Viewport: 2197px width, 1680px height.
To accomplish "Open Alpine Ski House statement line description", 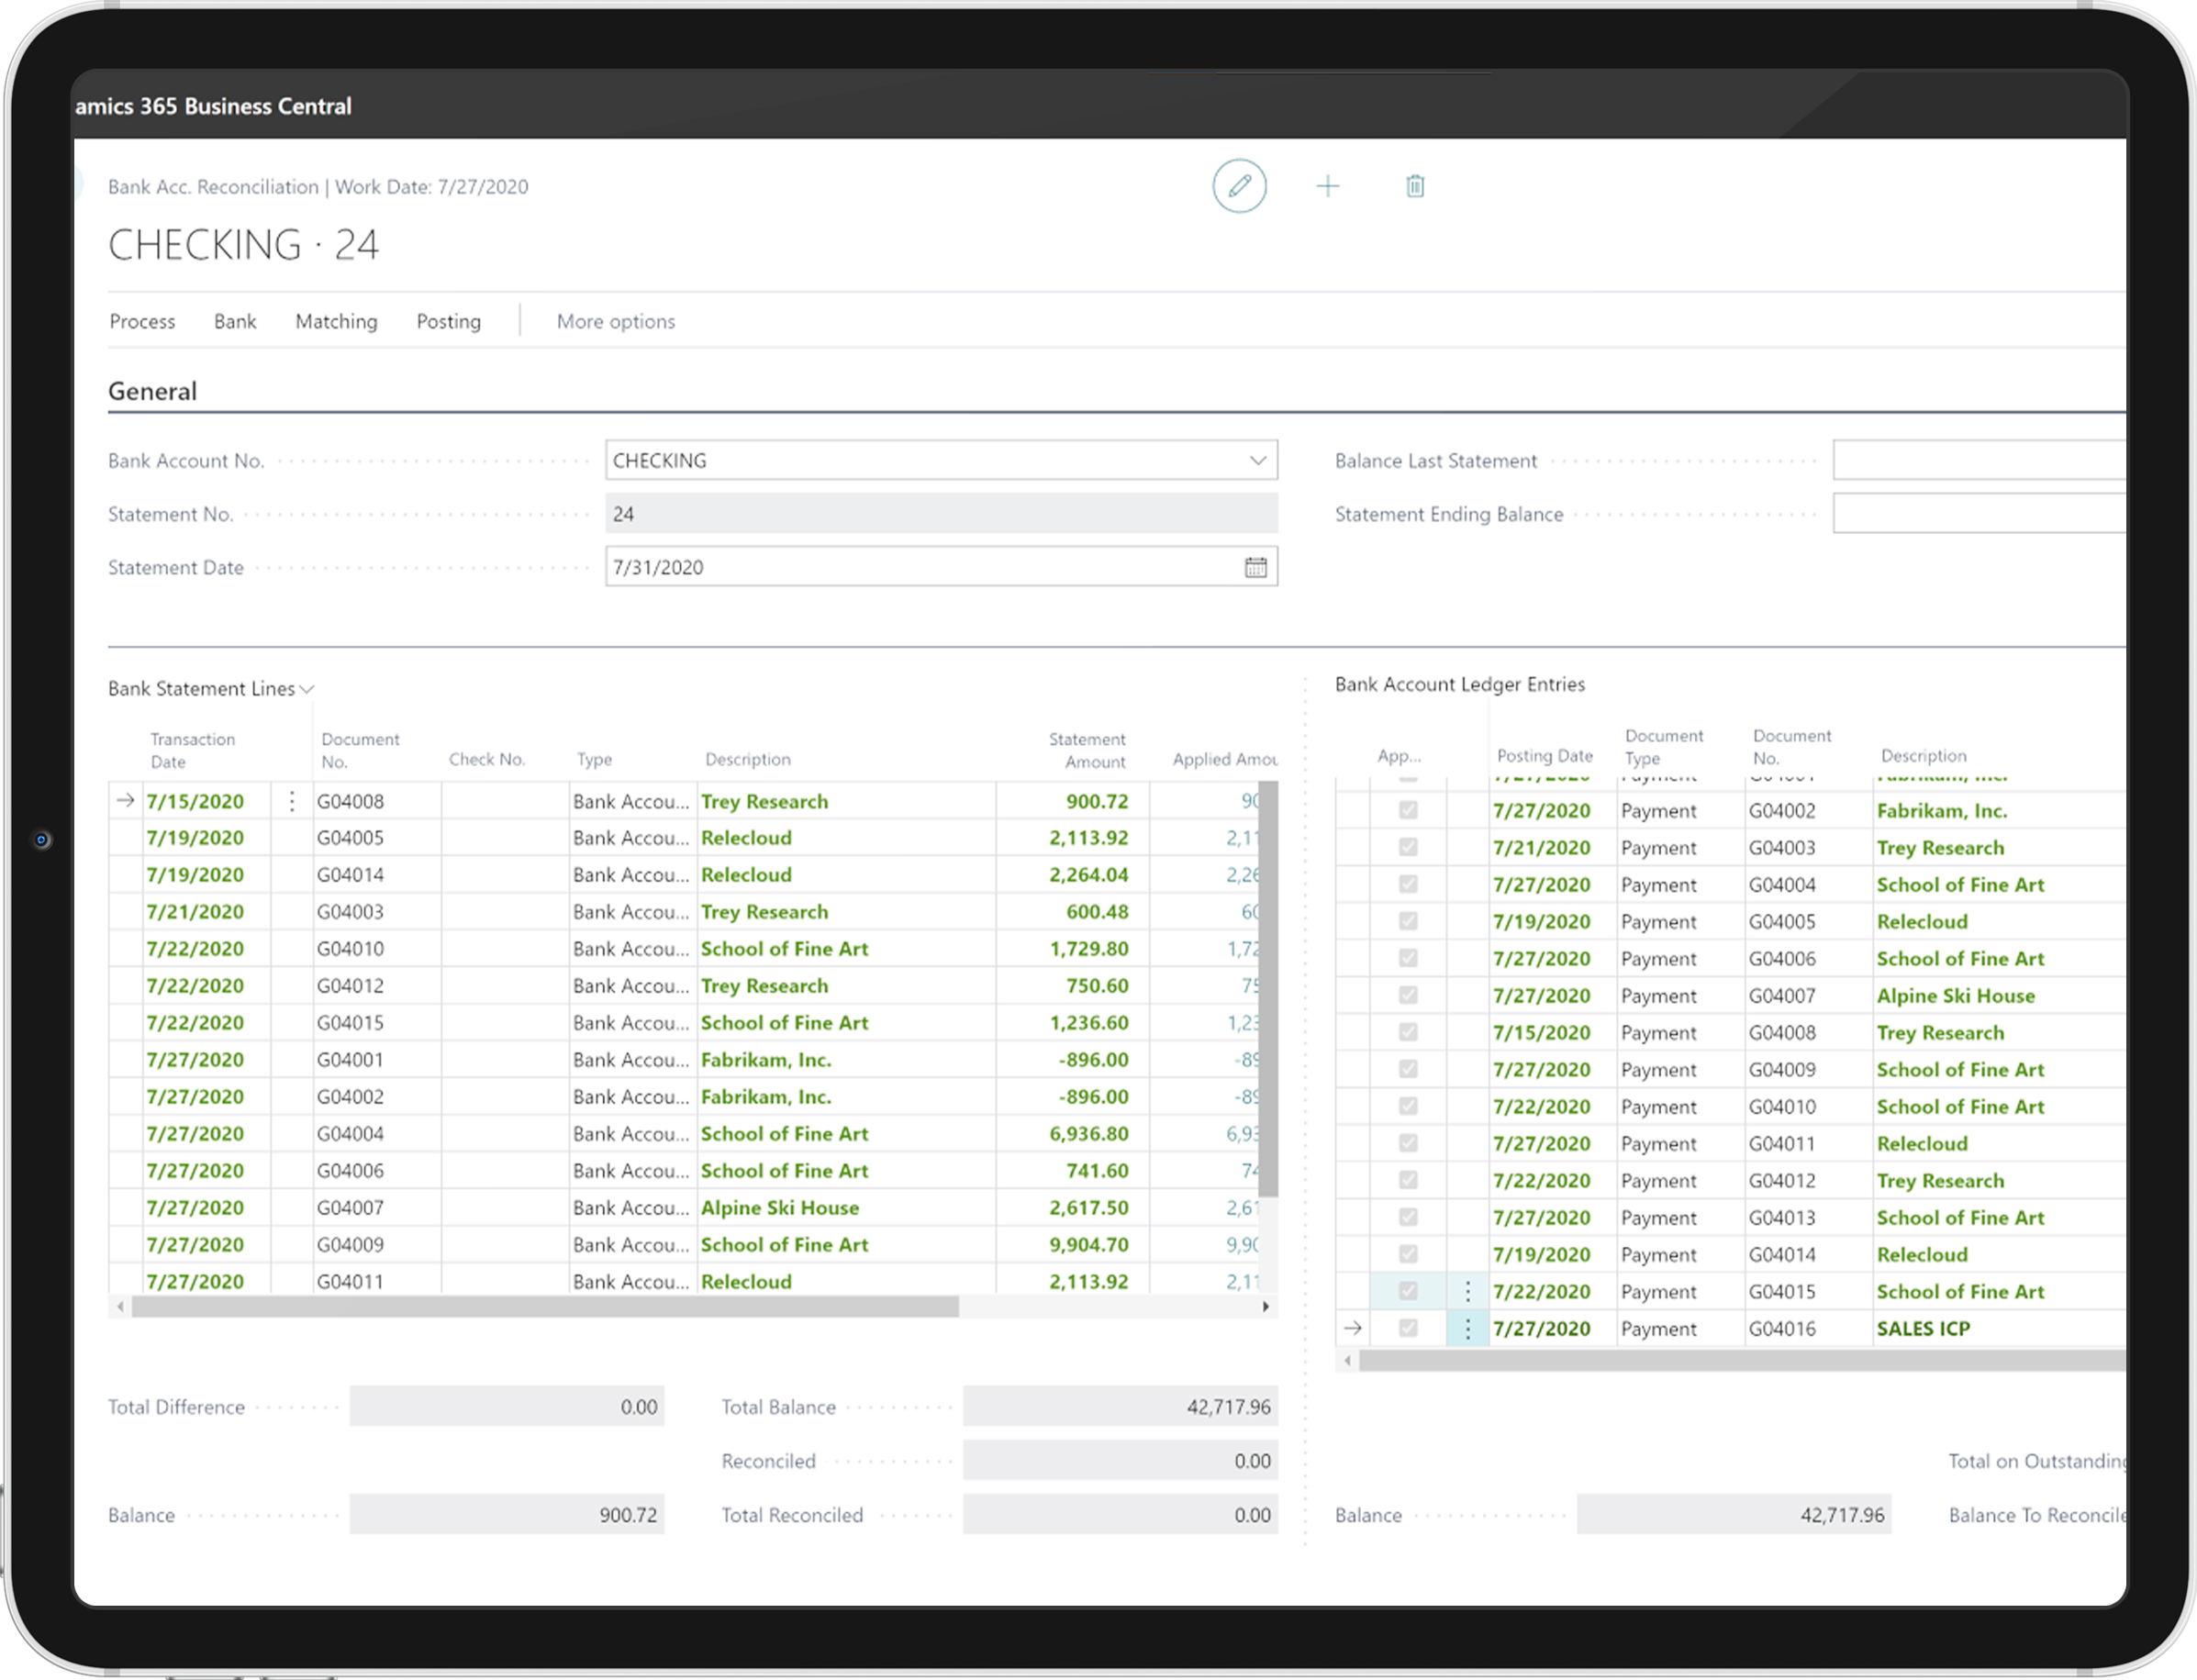I will click(x=779, y=1207).
